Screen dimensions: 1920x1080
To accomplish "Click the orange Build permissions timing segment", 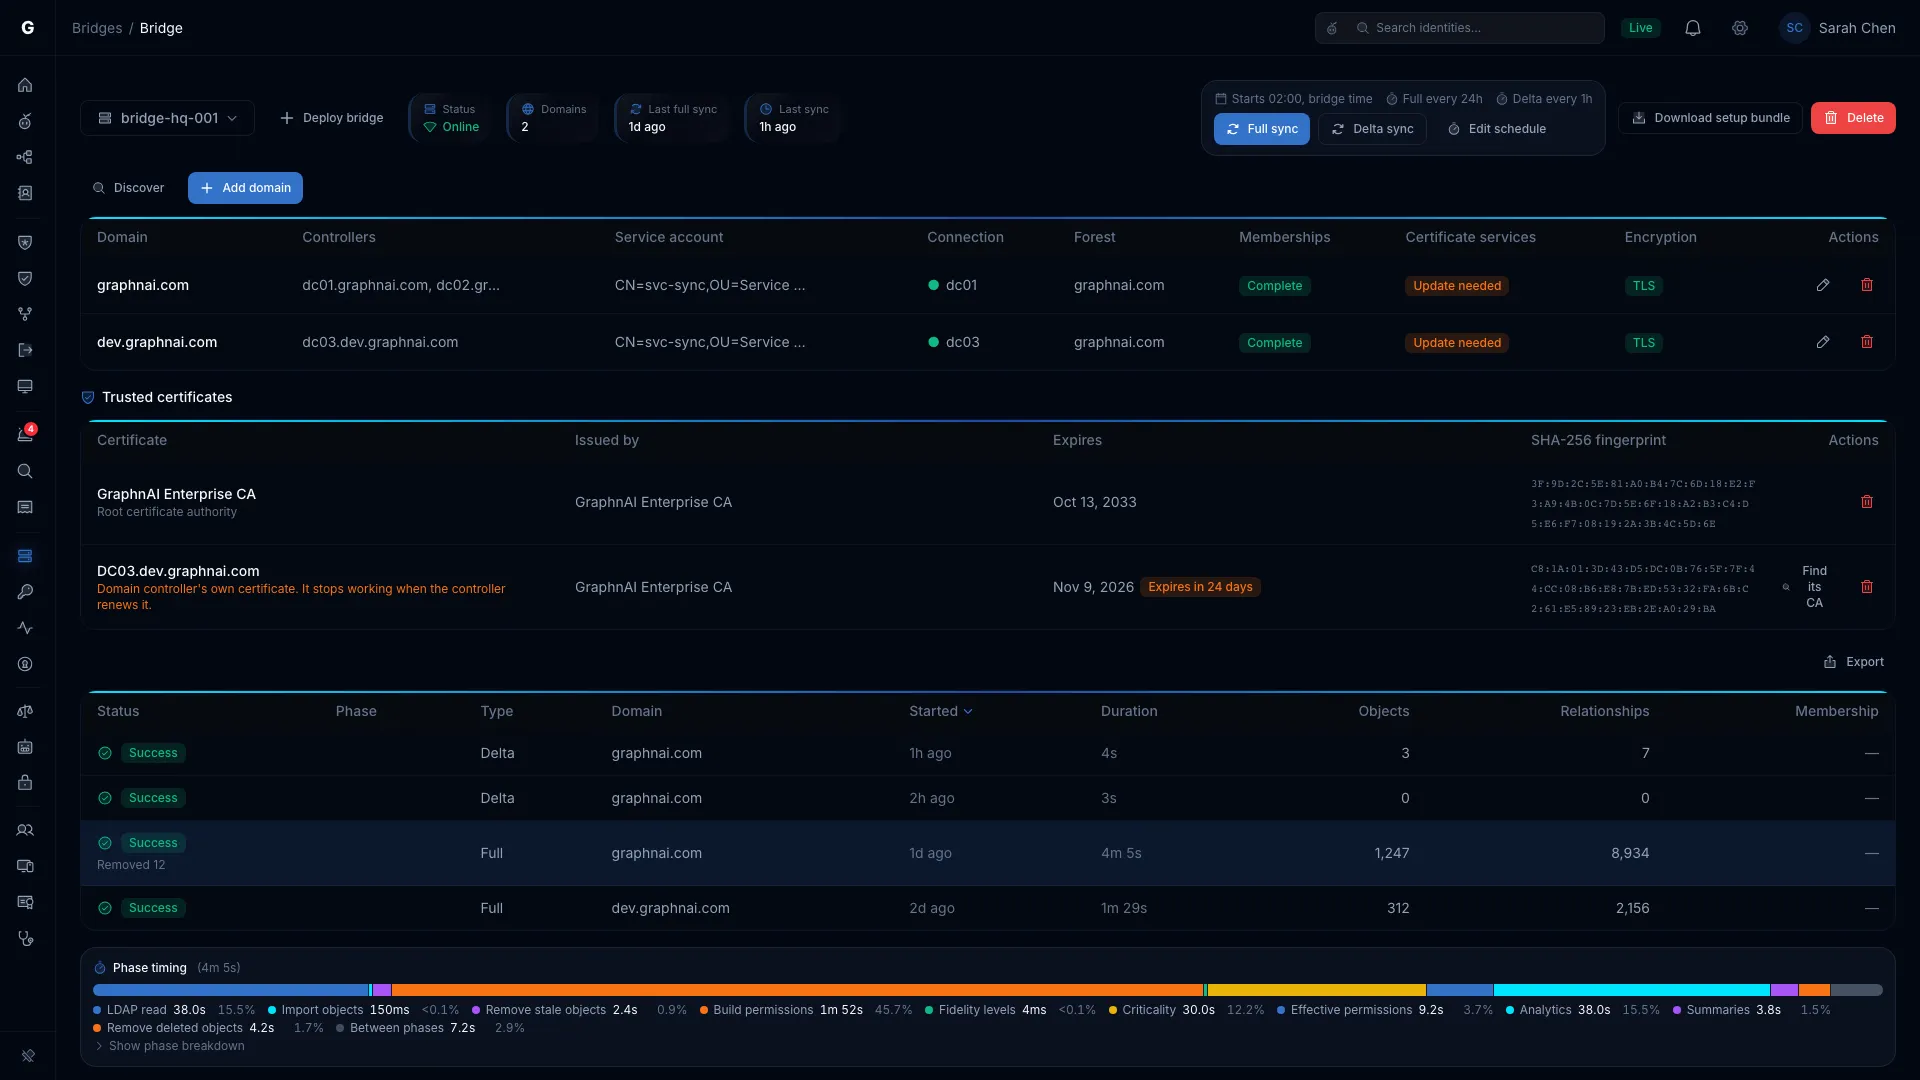I will (797, 990).
